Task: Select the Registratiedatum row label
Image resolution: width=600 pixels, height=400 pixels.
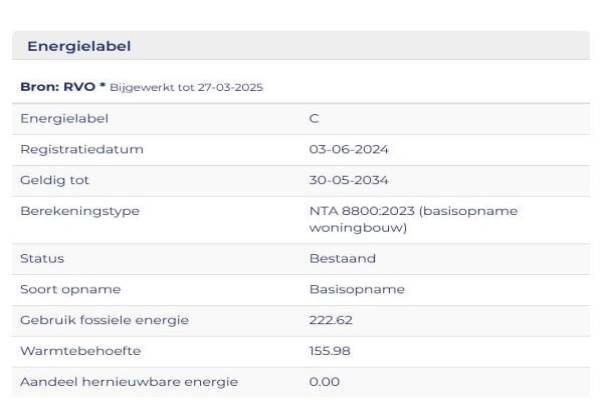Action: (82, 150)
